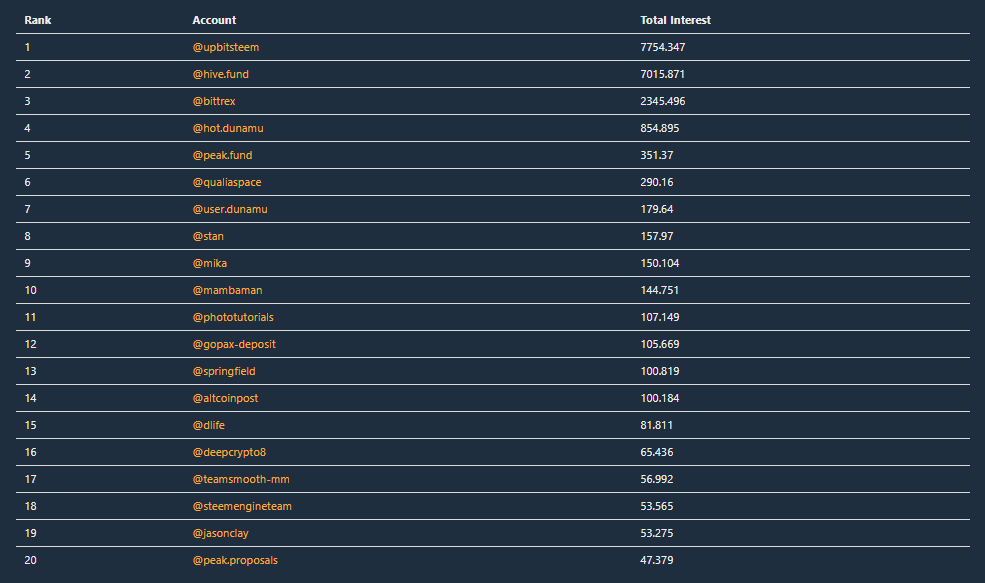Viewport: 985px width, 583px height.
Task: Click rank number 12 in gopax-deposit row
Action: click(x=30, y=344)
